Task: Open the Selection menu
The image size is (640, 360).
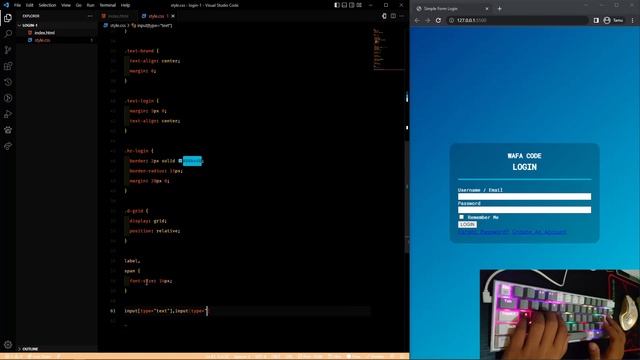Action: pyautogui.click(x=47, y=5)
